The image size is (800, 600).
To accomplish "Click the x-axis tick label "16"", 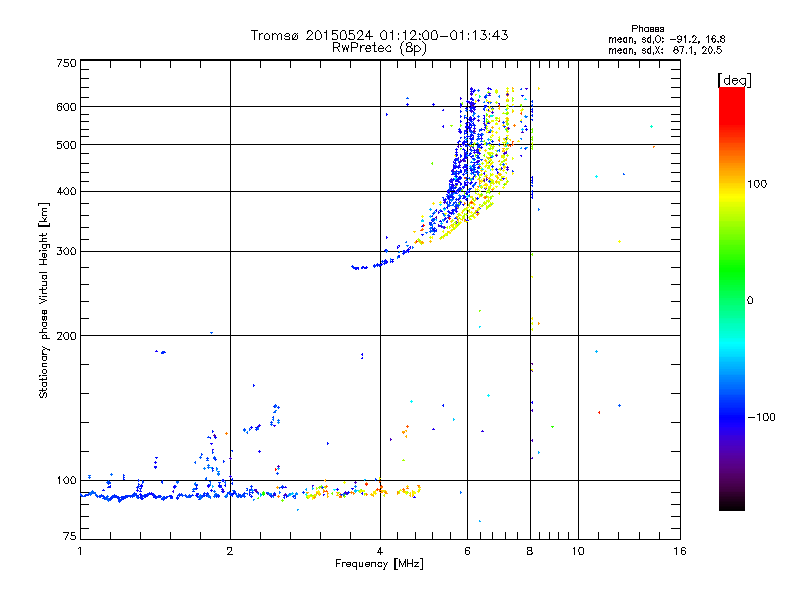I will click(680, 551).
